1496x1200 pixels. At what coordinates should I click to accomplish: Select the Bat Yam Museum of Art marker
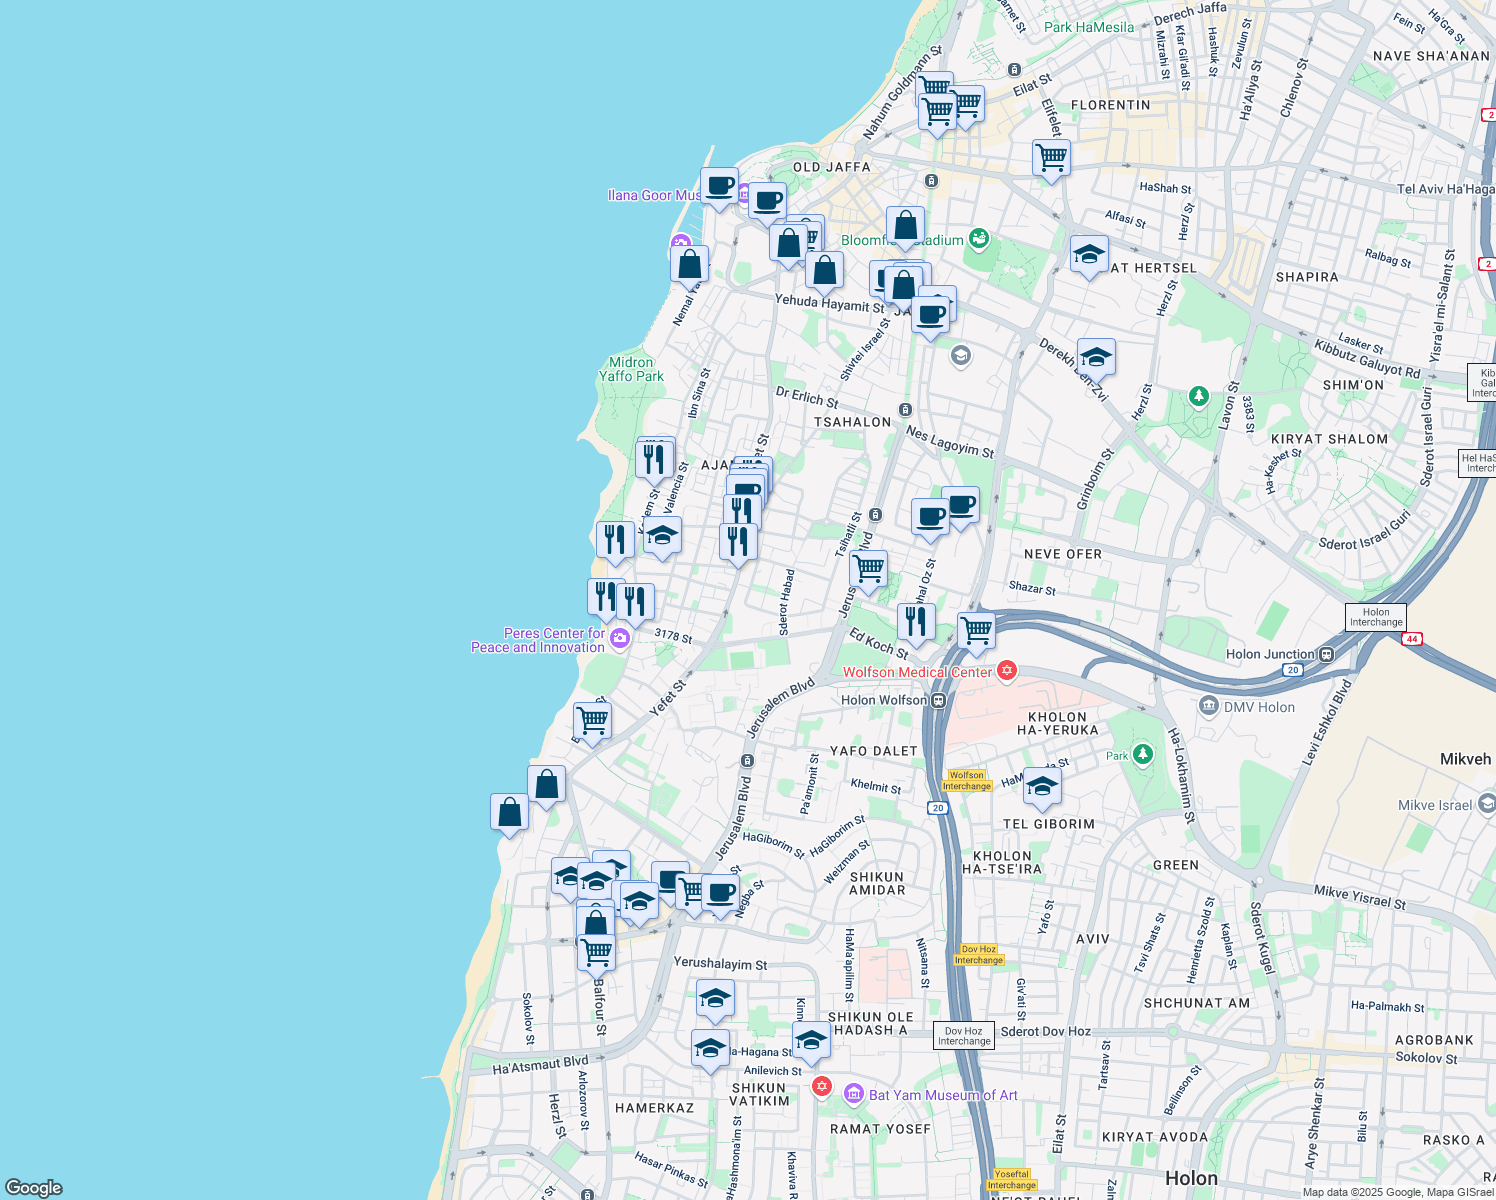853,1095
